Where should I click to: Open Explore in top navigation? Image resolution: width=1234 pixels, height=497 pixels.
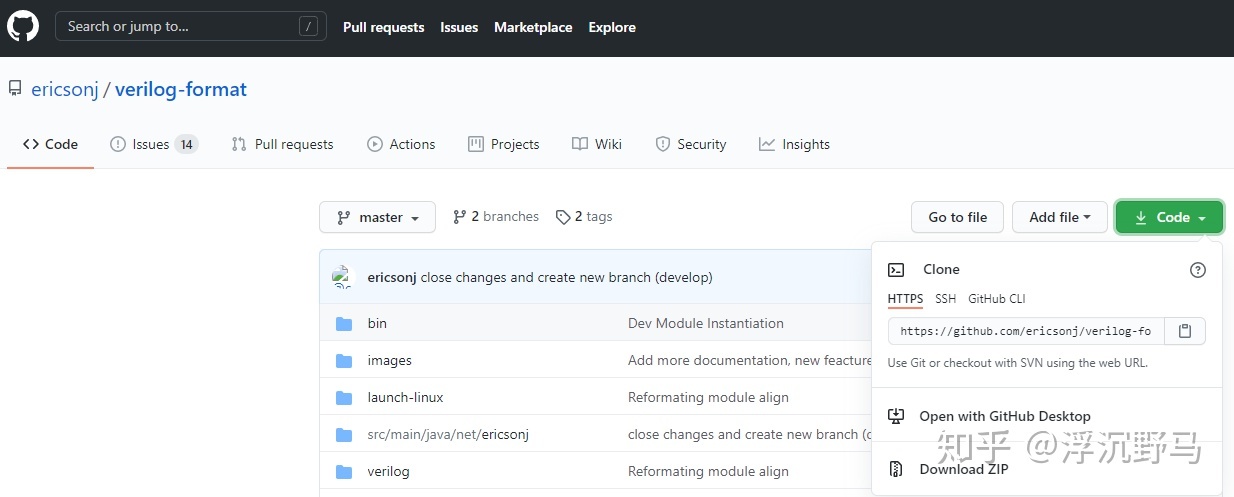pyautogui.click(x=612, y=27)
